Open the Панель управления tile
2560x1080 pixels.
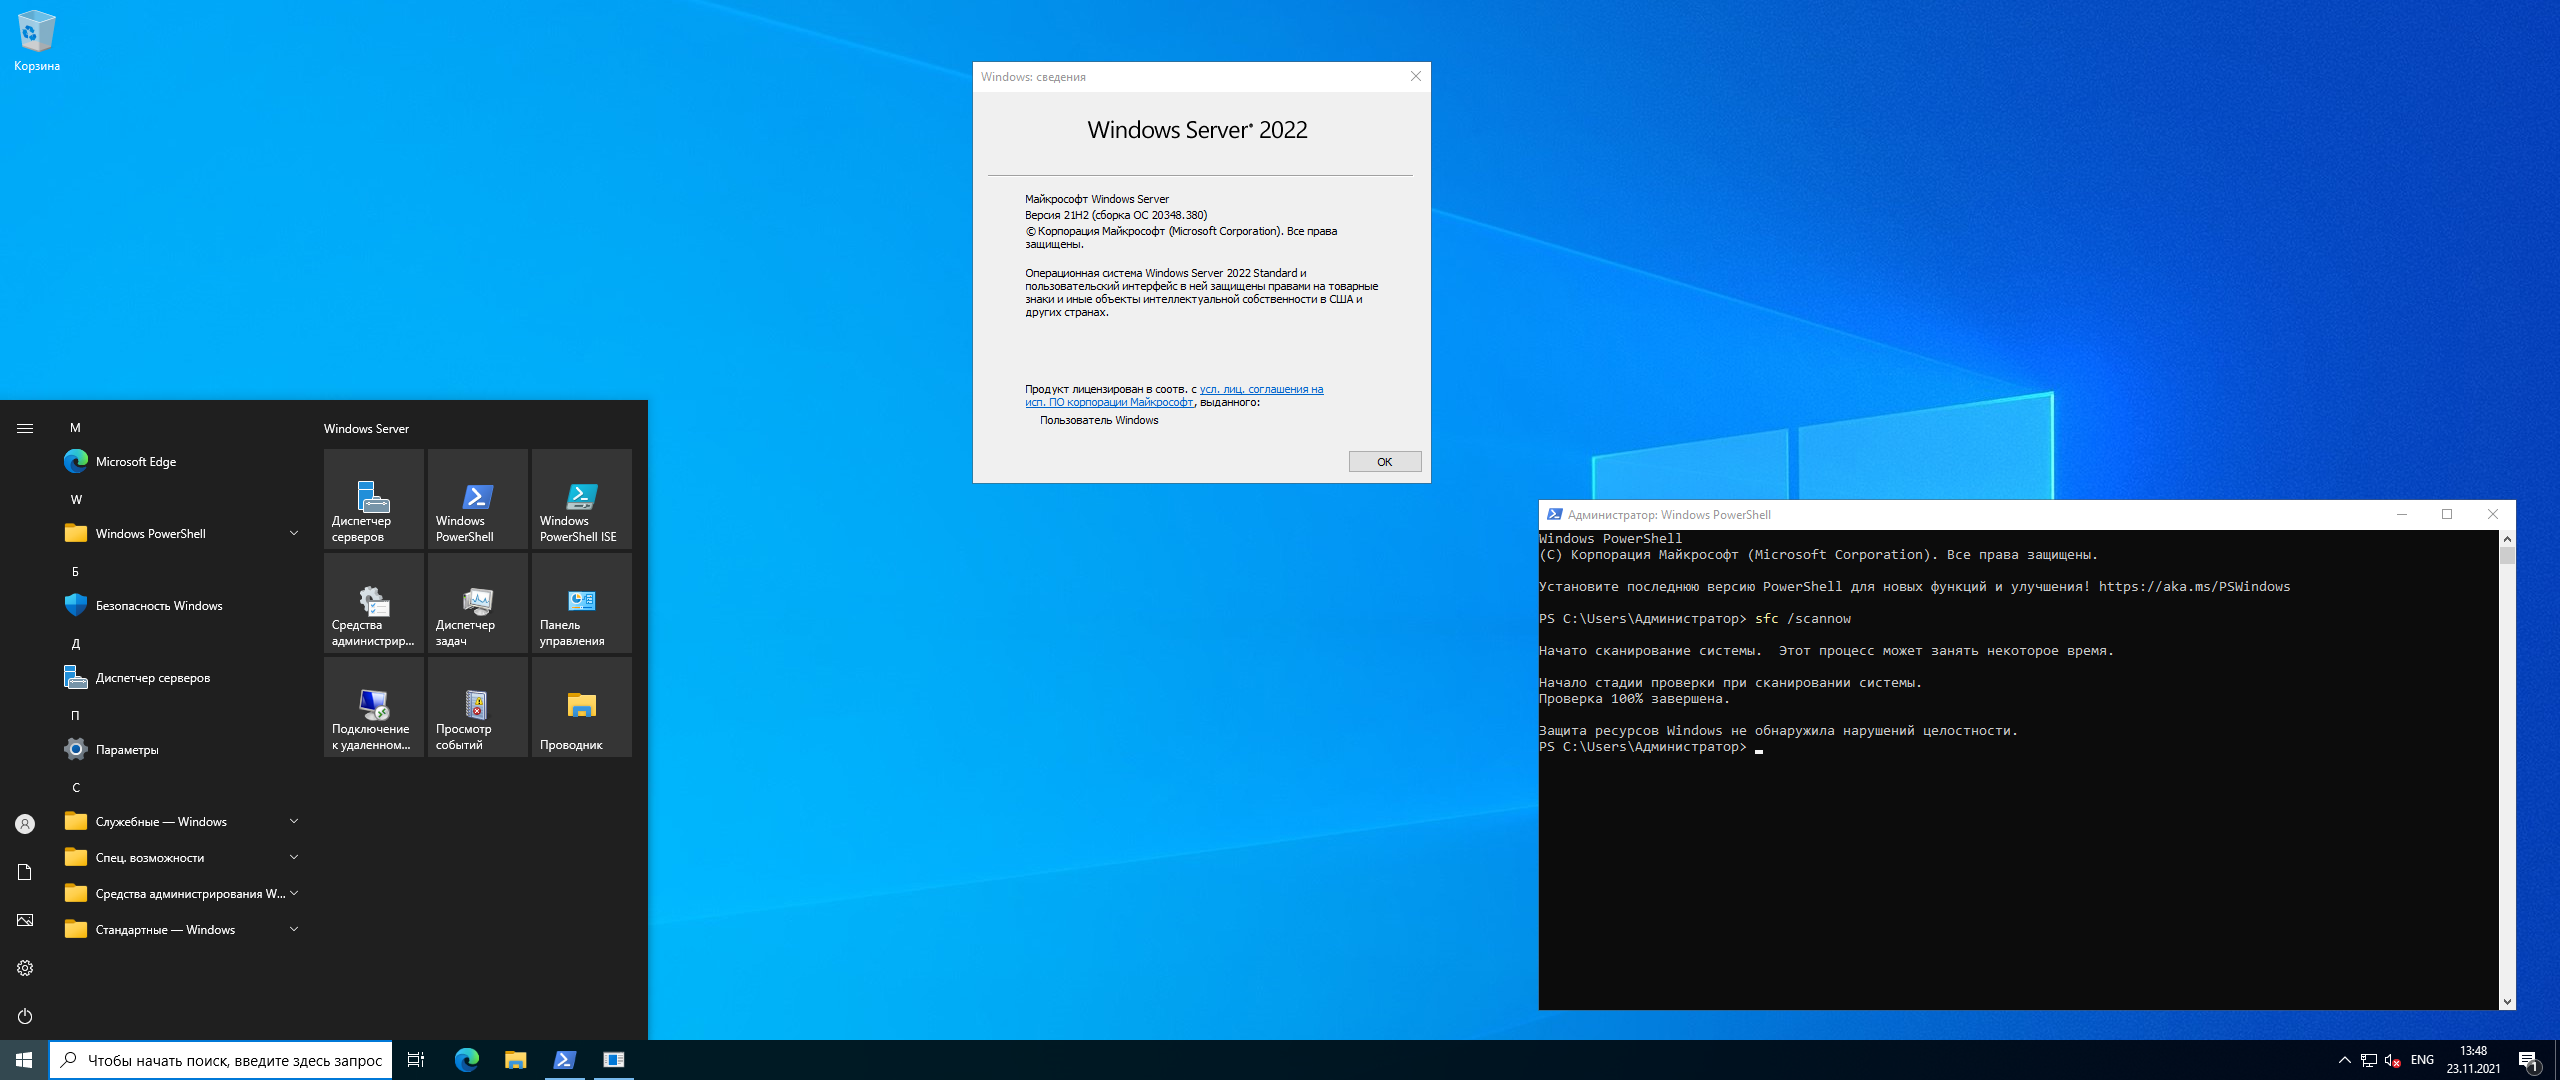(x=582, y=603)
